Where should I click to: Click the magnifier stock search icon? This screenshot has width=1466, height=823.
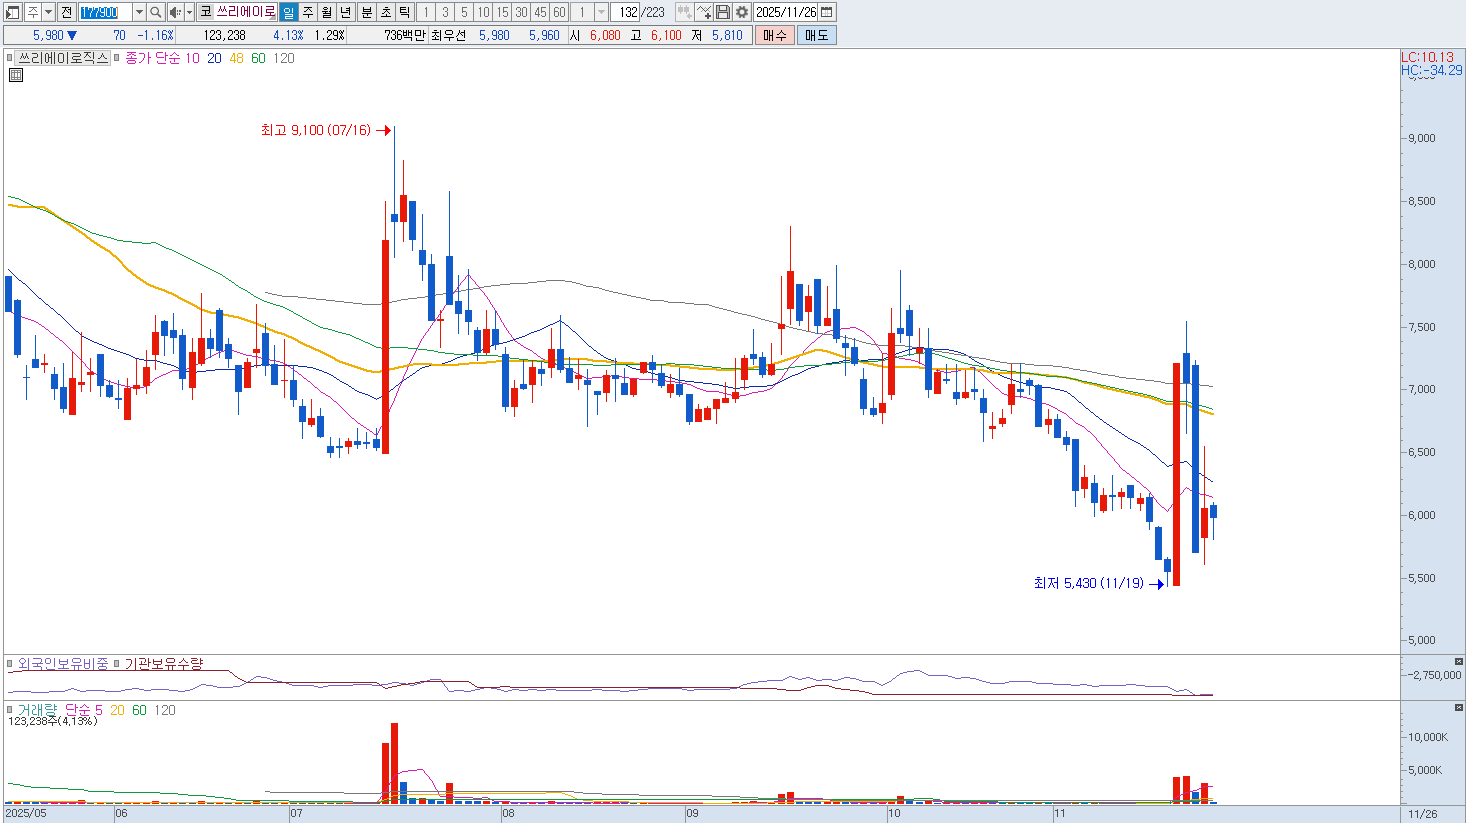click(156, 12)
